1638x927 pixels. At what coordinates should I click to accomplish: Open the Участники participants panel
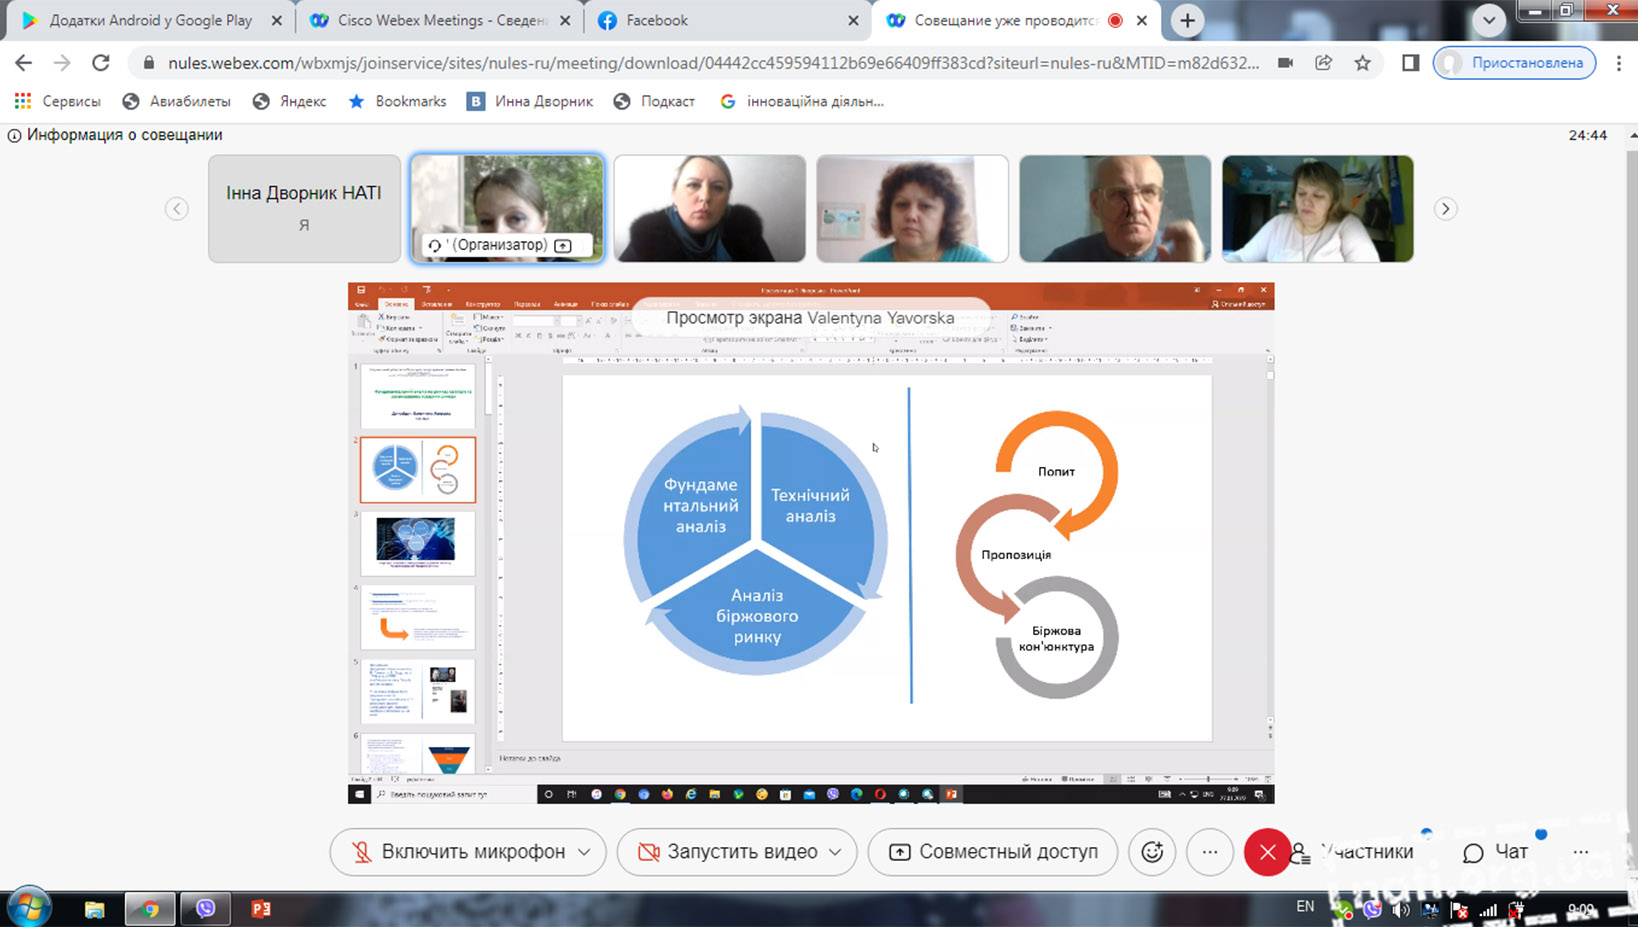pos(1352,852)
